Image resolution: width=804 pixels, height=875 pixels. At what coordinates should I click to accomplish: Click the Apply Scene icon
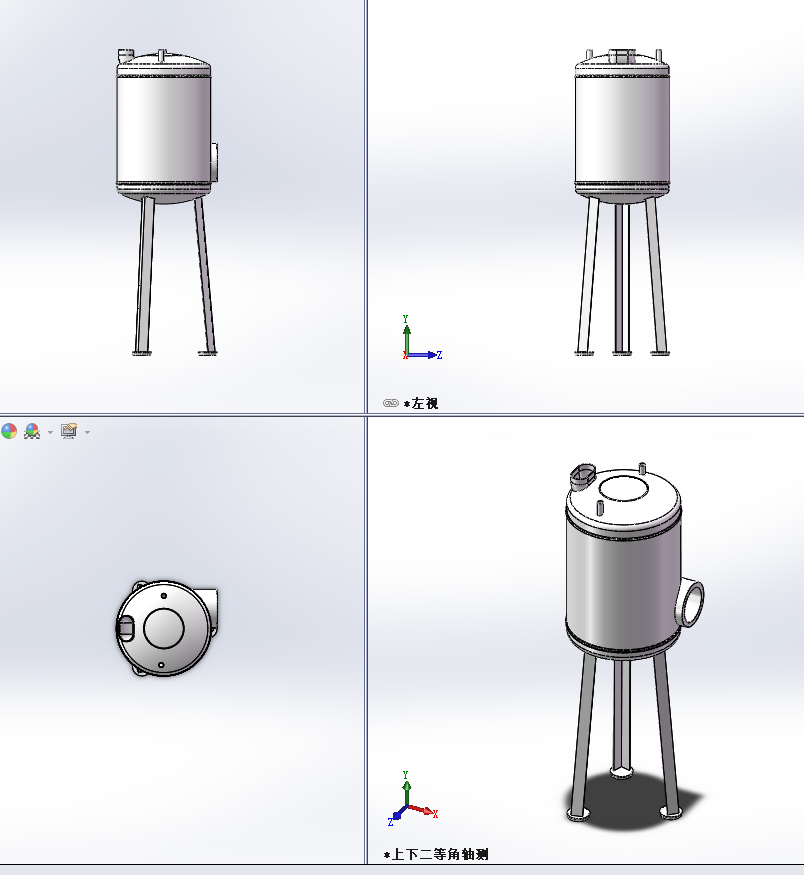click(32, 431)
